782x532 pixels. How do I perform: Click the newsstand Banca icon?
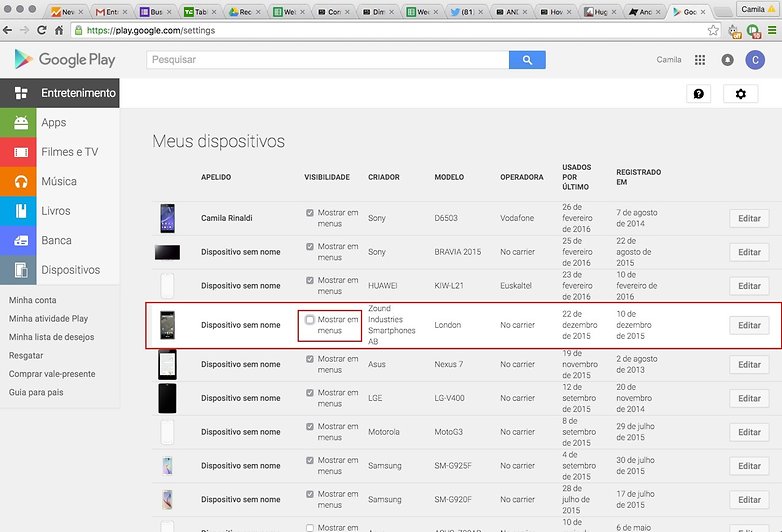click(x=21, y=240)
